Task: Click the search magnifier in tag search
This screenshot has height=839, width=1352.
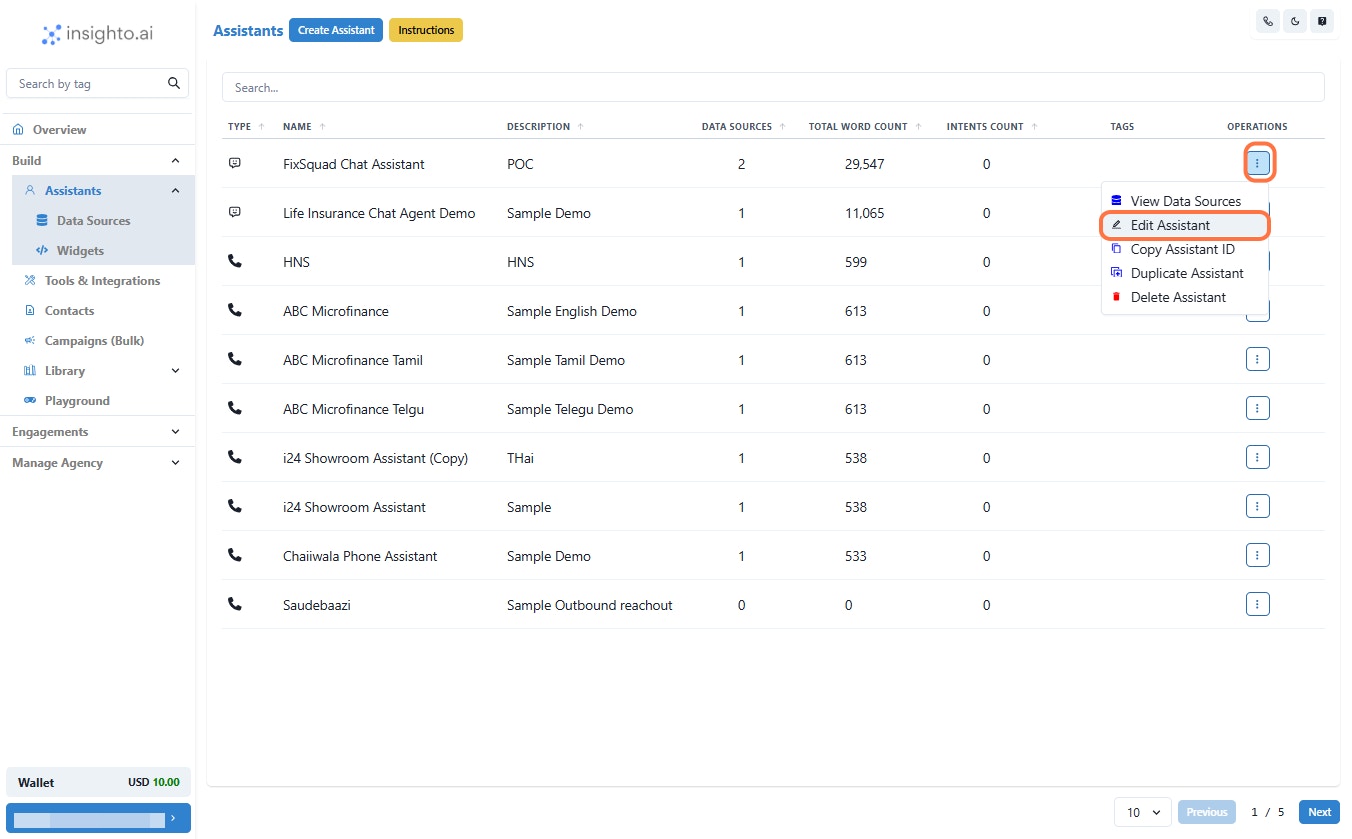Action: tap(174, 84)
